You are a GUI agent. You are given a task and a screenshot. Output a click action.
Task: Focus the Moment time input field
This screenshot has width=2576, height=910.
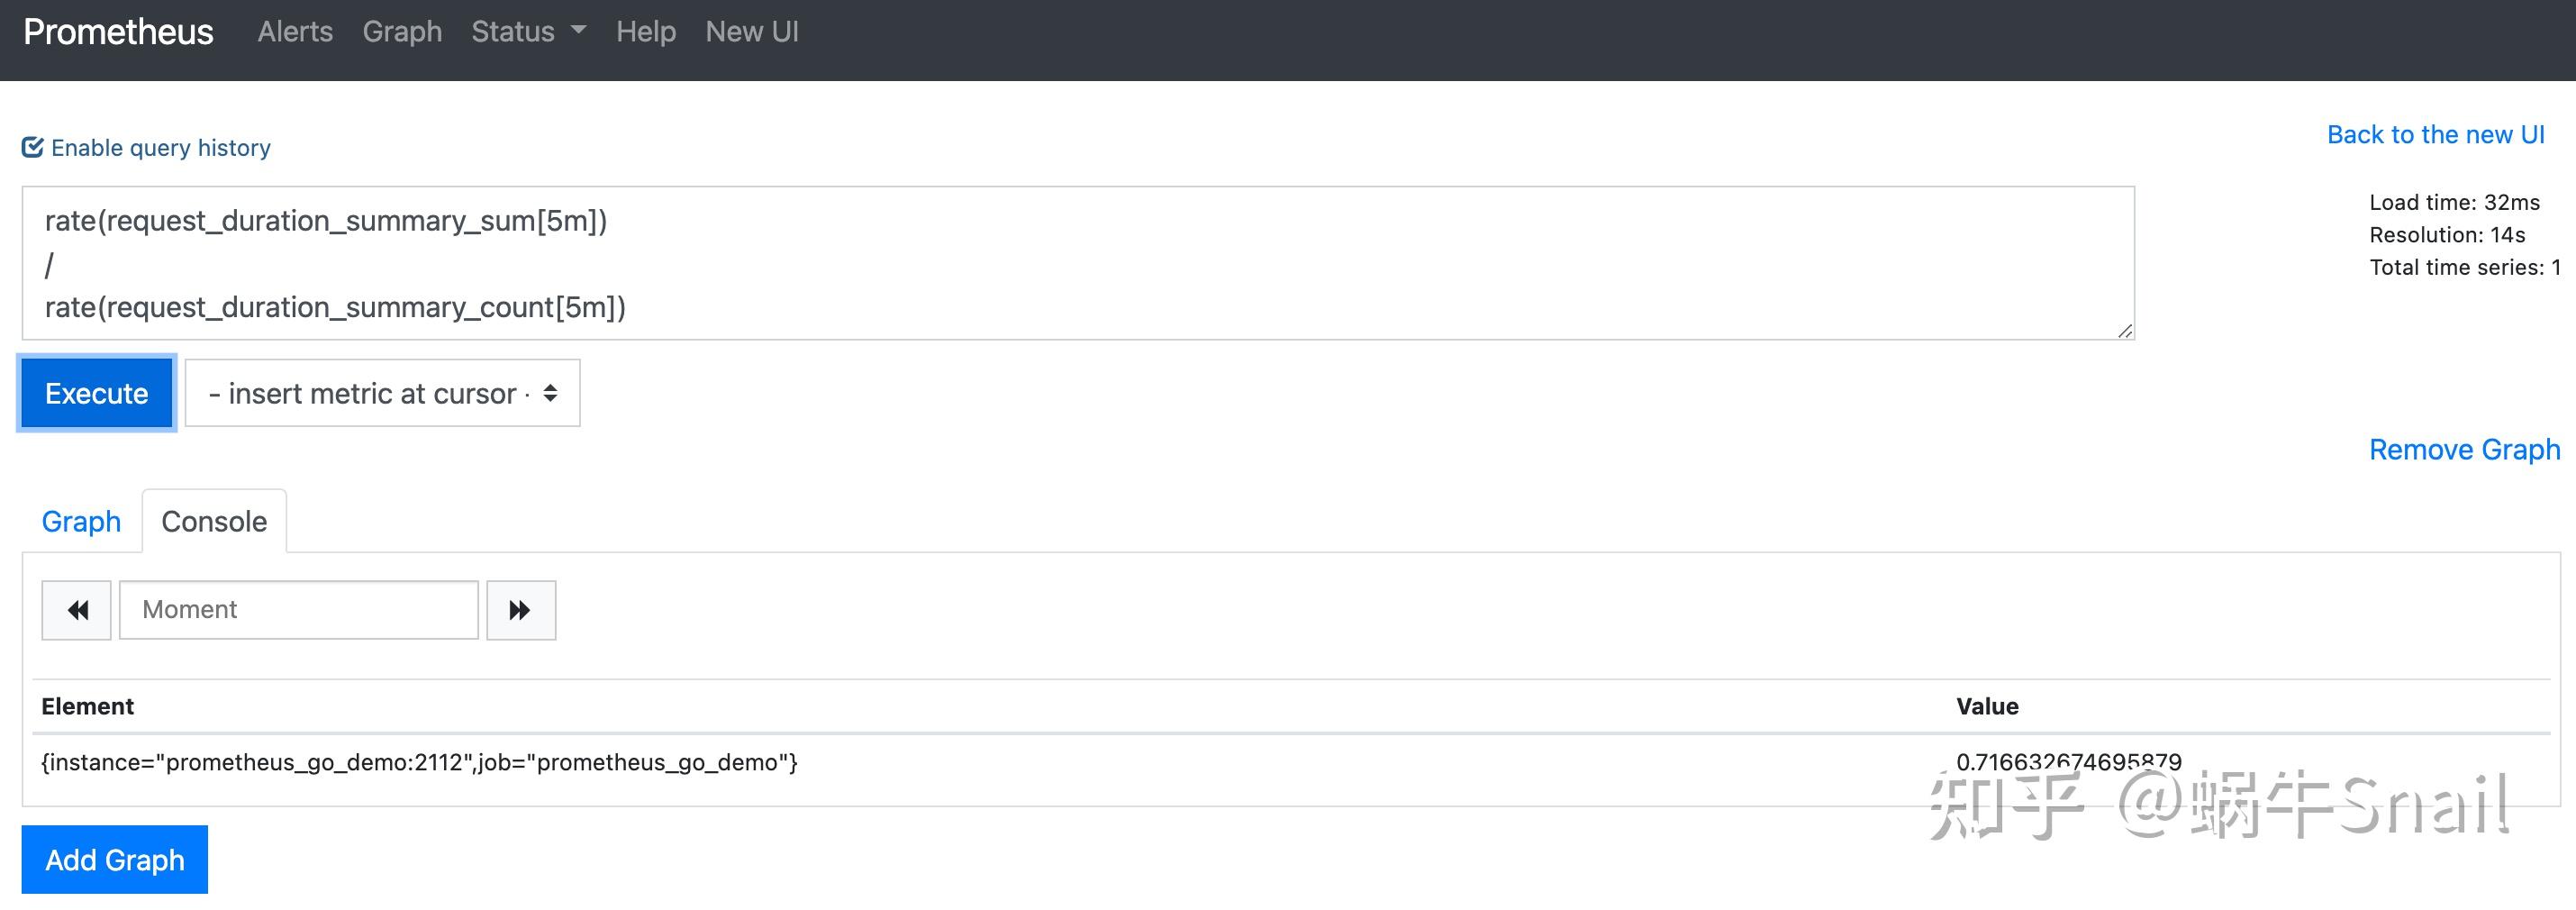[298, 610]
